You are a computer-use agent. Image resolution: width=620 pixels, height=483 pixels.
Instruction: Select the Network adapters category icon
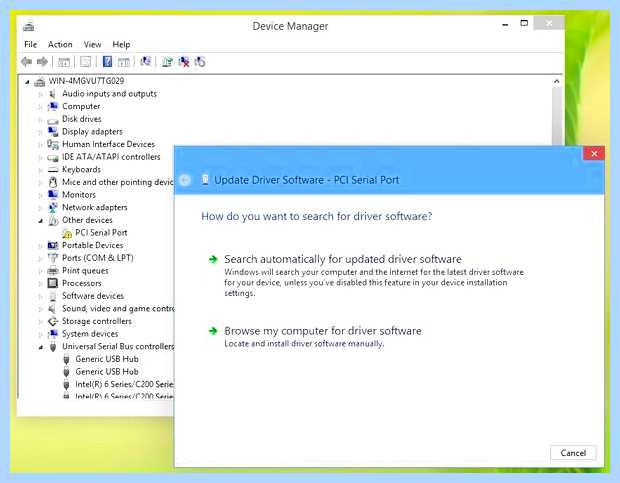[53, 208]
